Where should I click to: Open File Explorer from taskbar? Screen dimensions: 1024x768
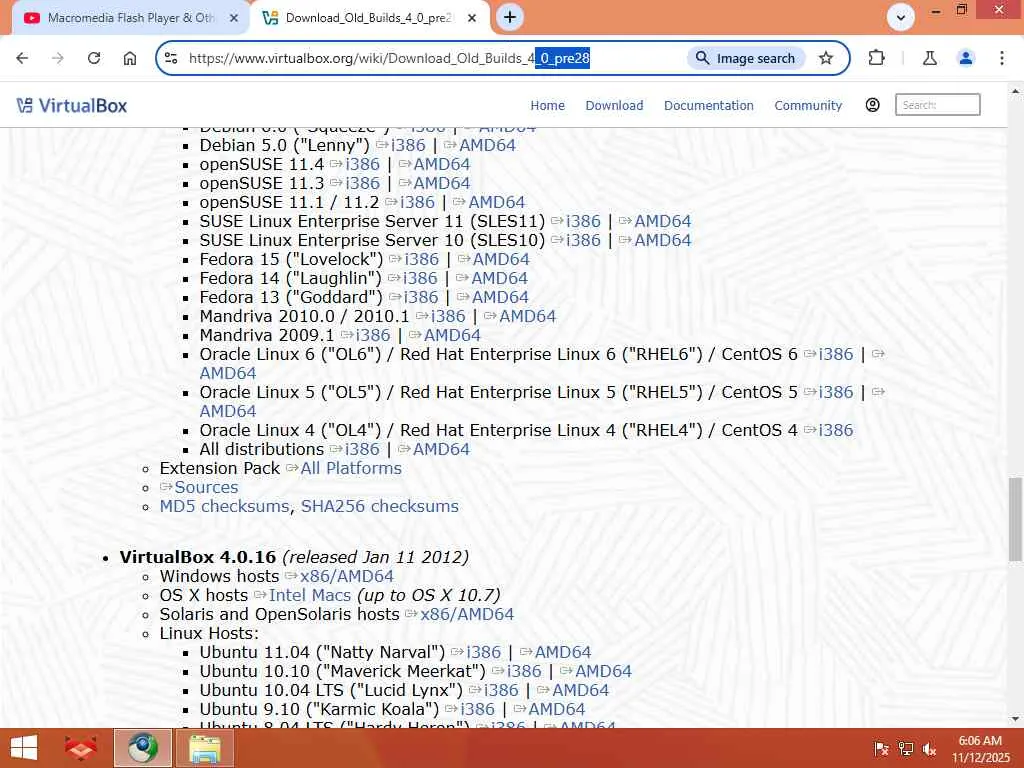click(205, 748)
